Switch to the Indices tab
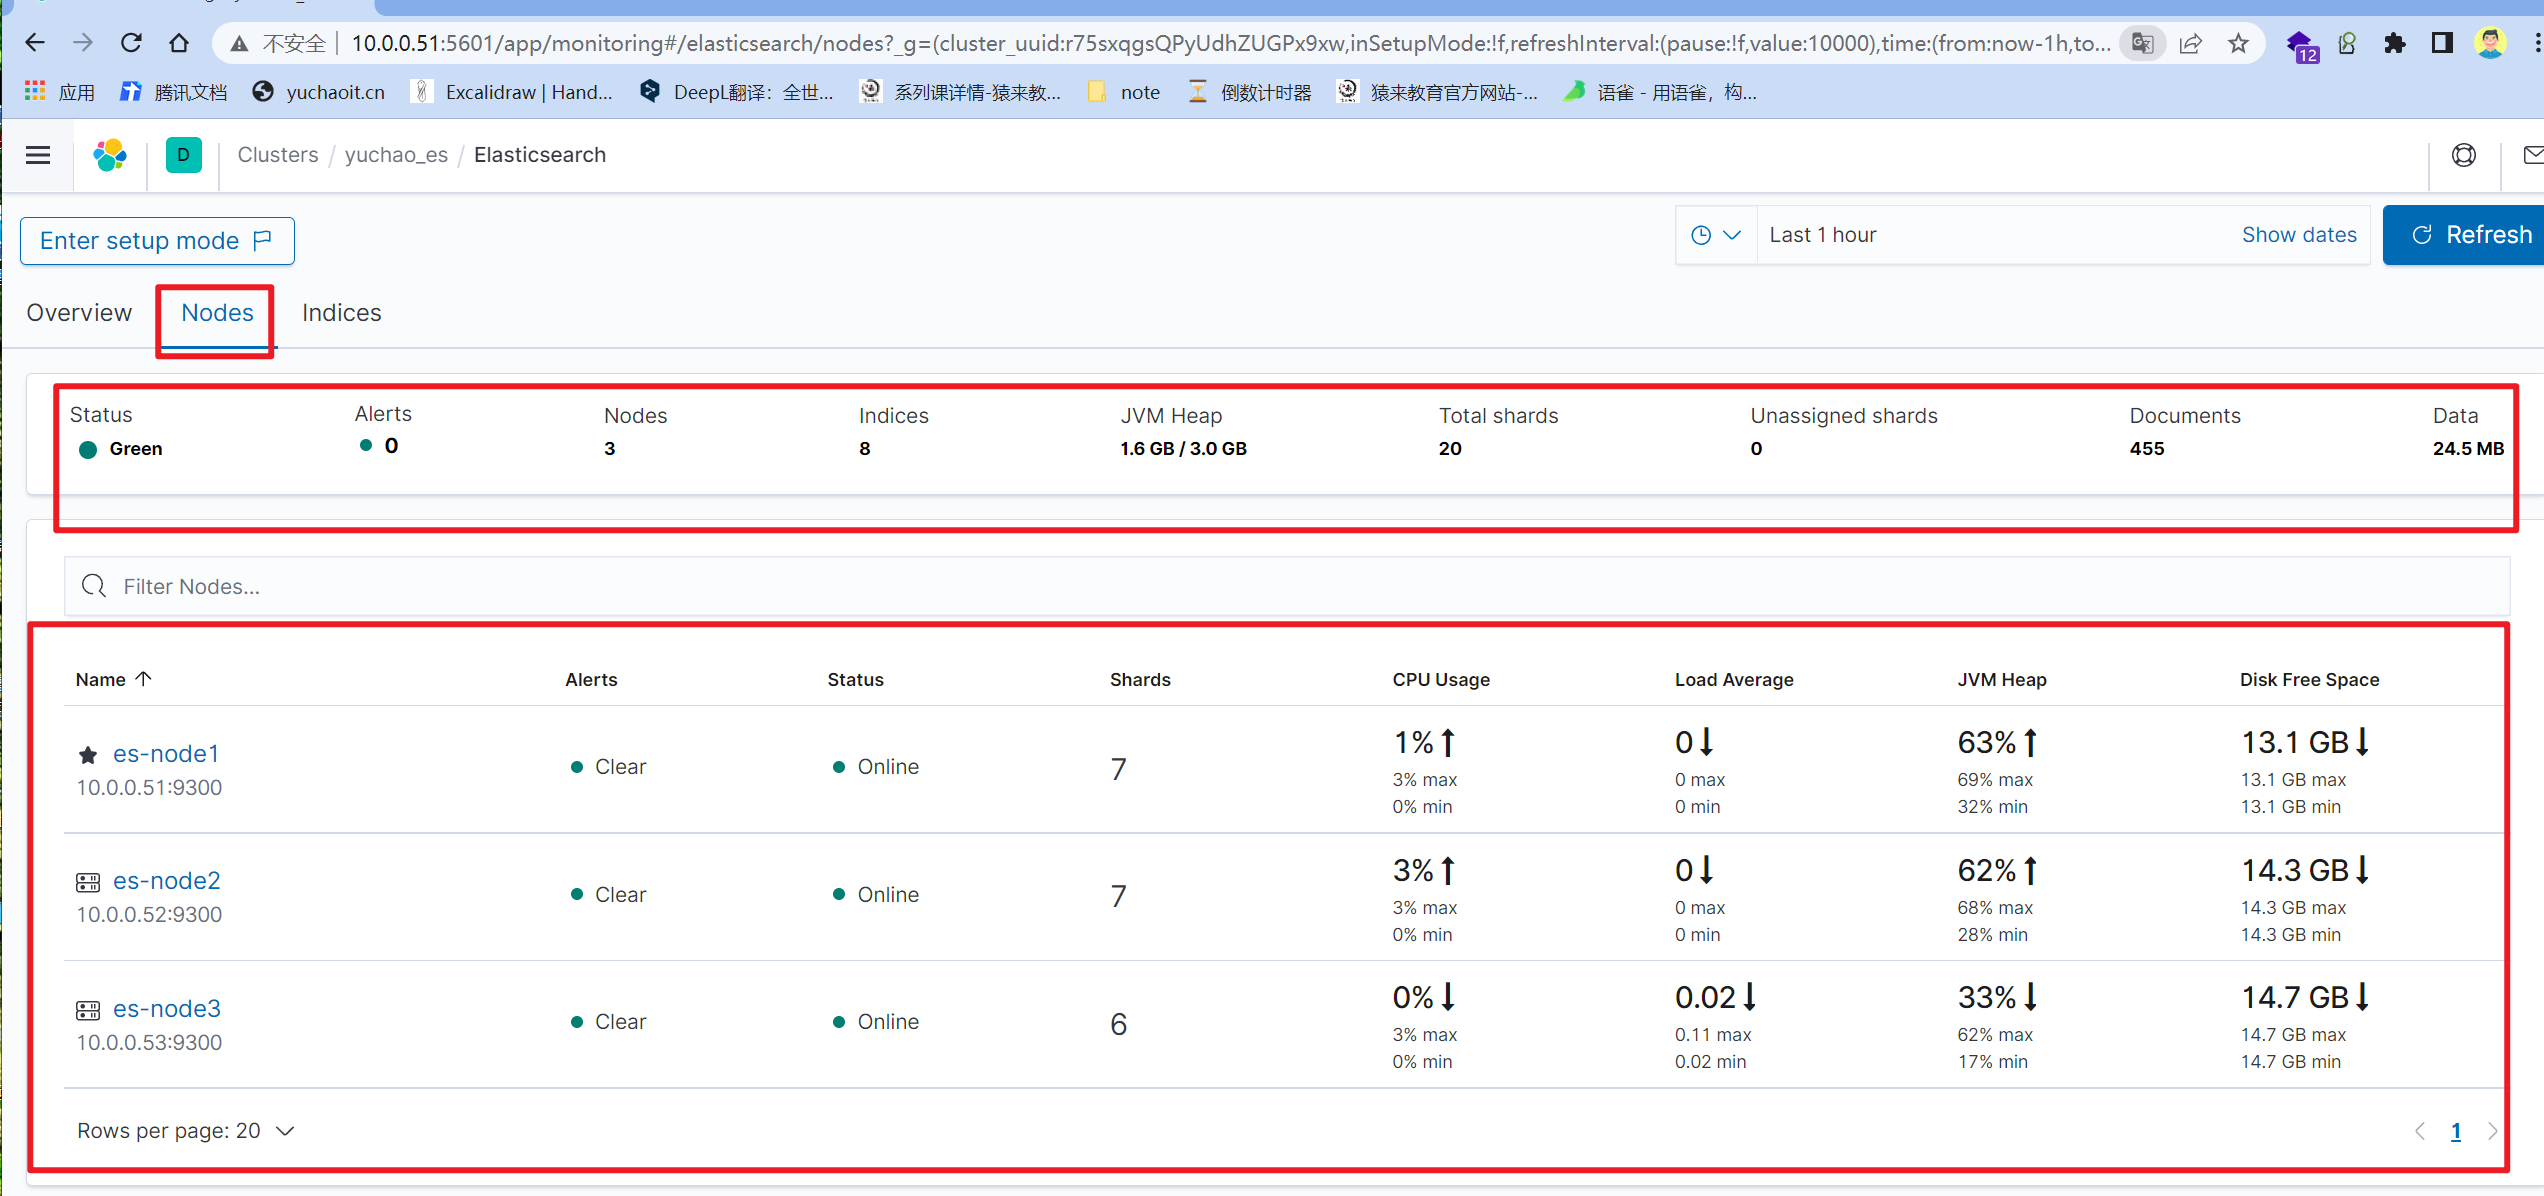 pos(341,313)
